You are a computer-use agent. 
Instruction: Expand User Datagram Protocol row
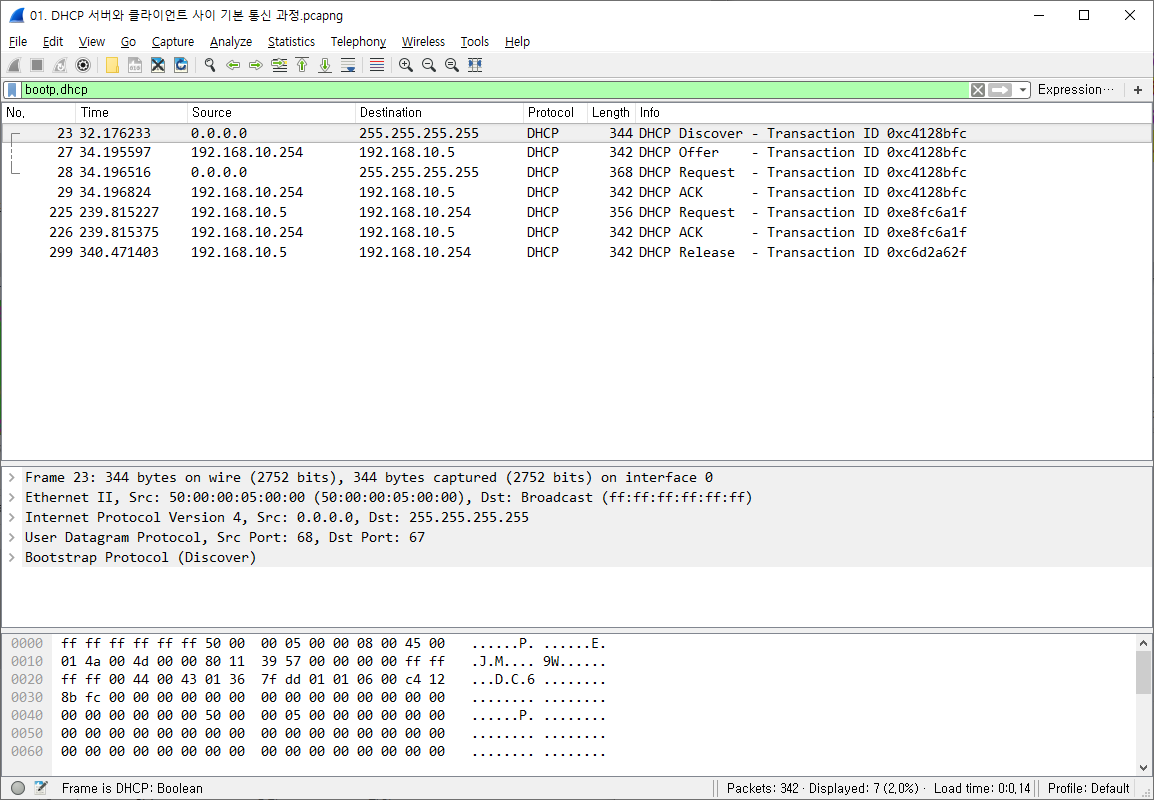12,537
